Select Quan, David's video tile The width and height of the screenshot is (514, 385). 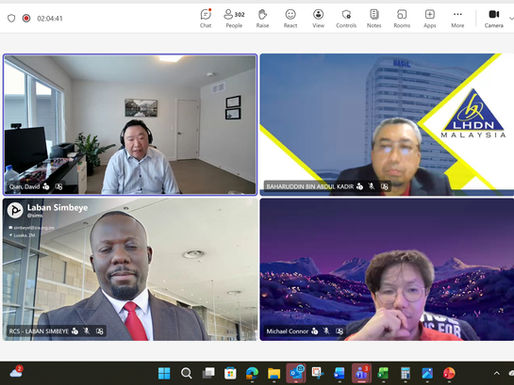(x=130, y=125)
